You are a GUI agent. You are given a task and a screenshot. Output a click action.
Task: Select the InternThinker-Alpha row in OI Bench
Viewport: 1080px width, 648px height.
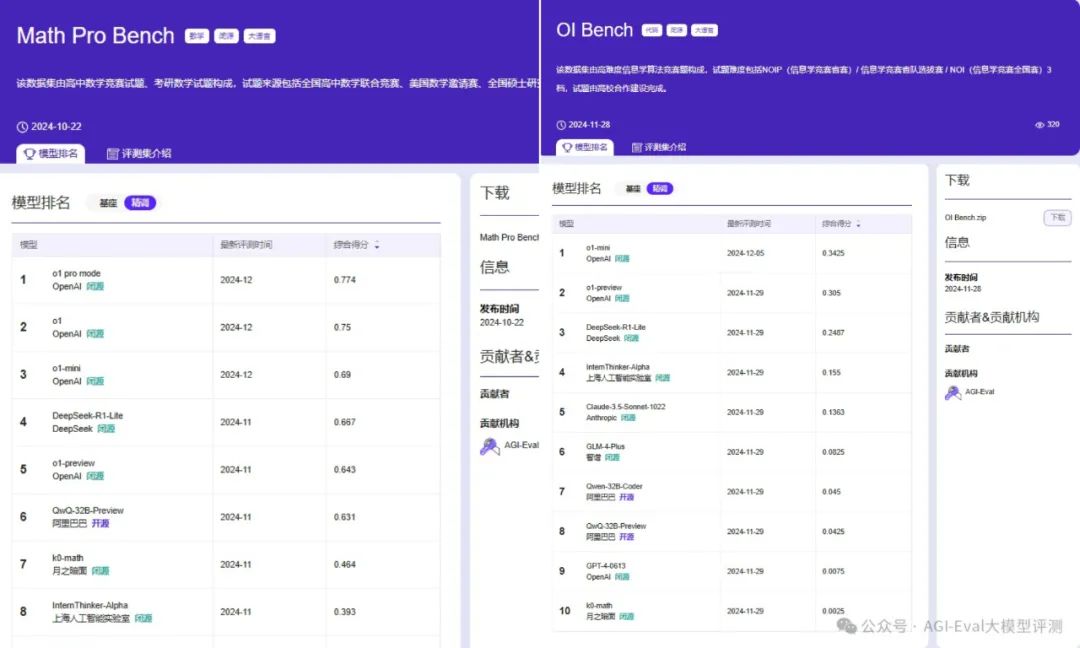click(x=731, y=373)
